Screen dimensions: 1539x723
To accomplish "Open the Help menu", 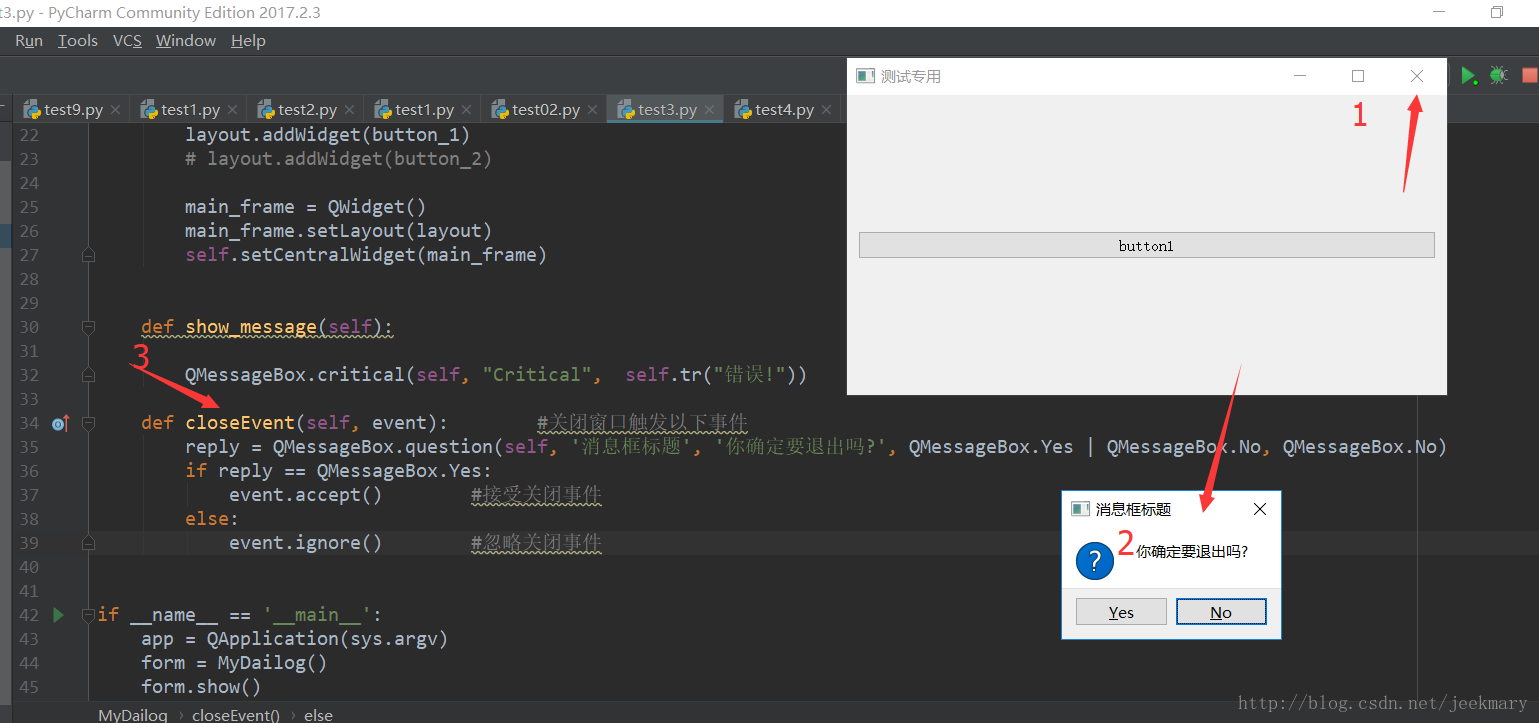I will coord(248,40).
